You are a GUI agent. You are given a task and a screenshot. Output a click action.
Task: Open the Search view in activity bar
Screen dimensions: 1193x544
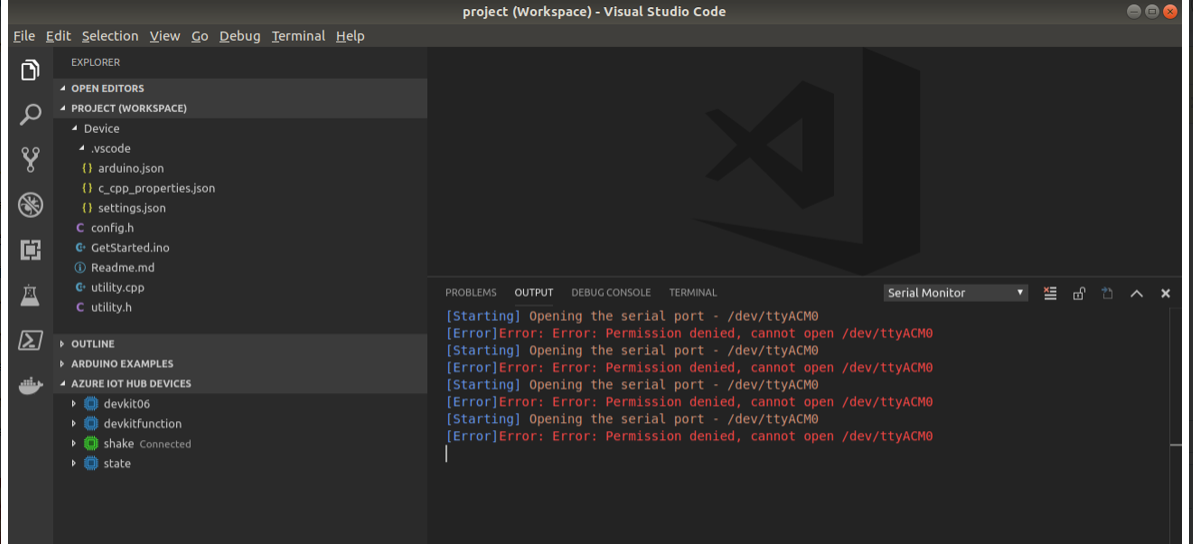pyautogui.click(x=30, y=115)
